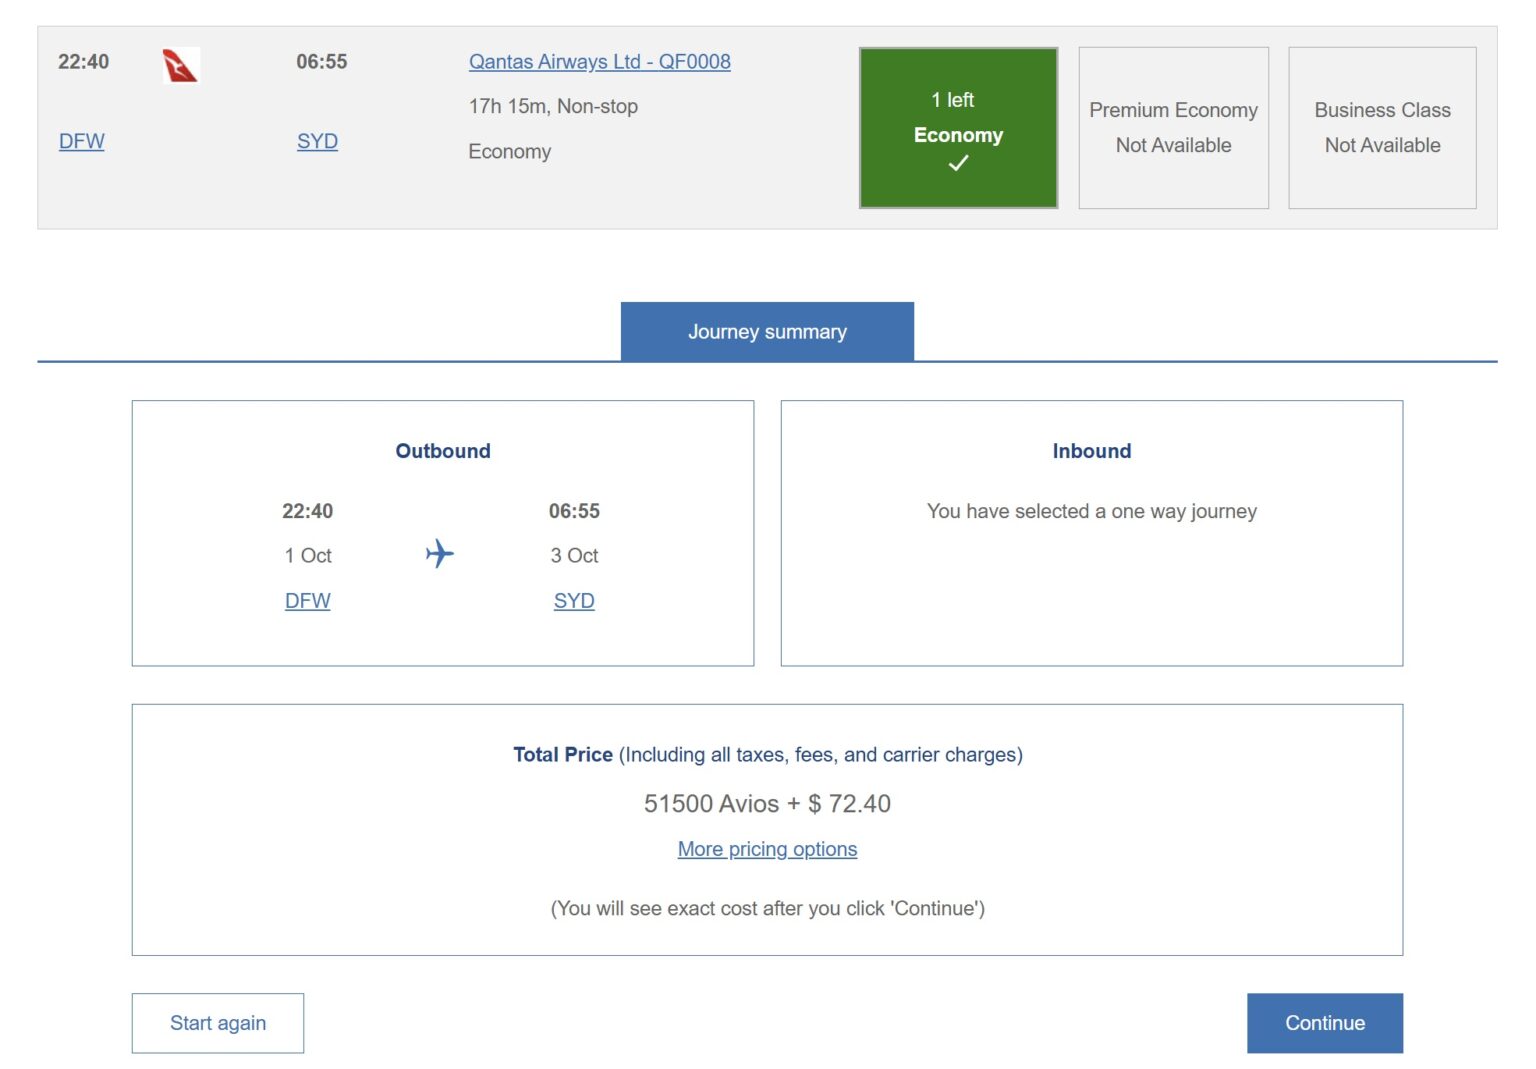Open More pricing options
This screenshot has width=1536, height=1069.
pyautogui.click(x=767, y=848)
